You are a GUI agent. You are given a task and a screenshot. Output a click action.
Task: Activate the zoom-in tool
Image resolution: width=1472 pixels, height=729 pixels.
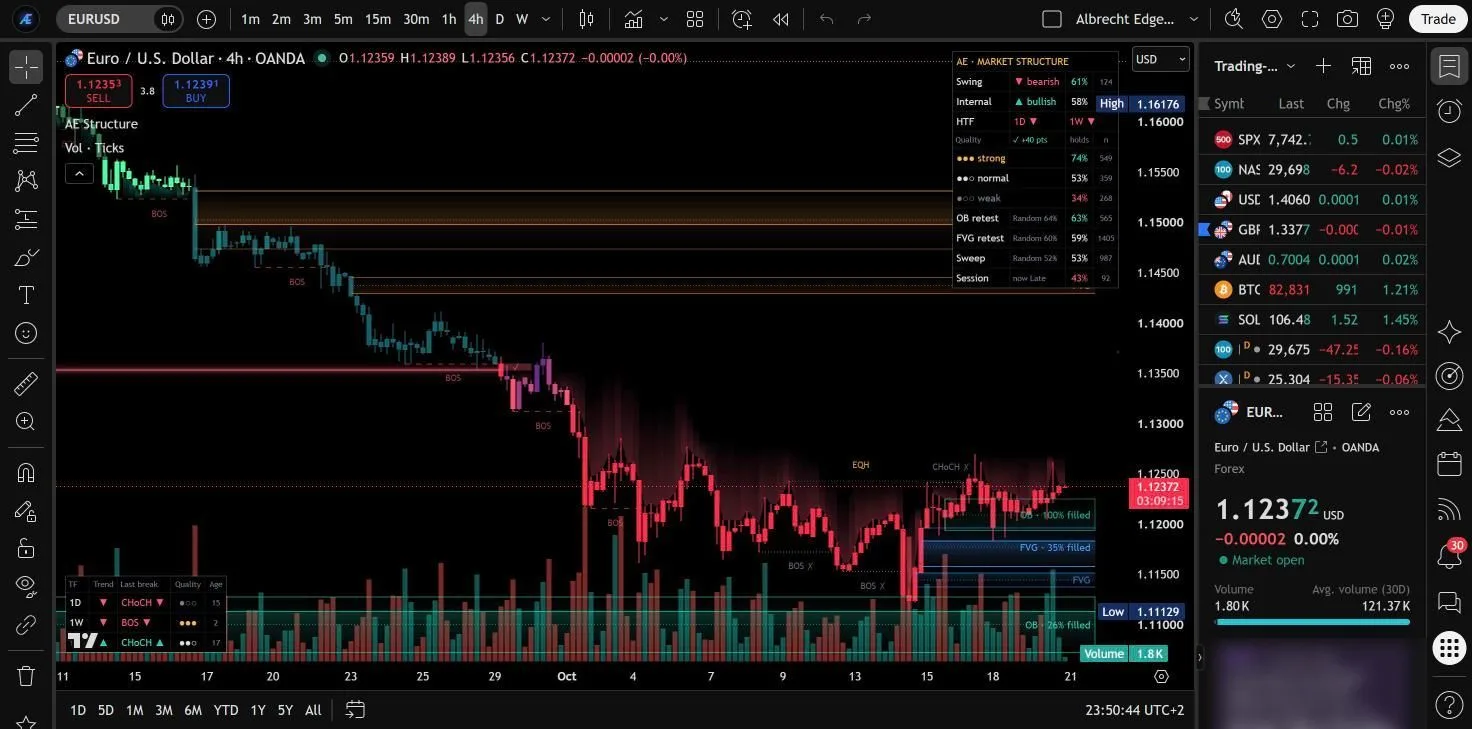click(26, 421)
